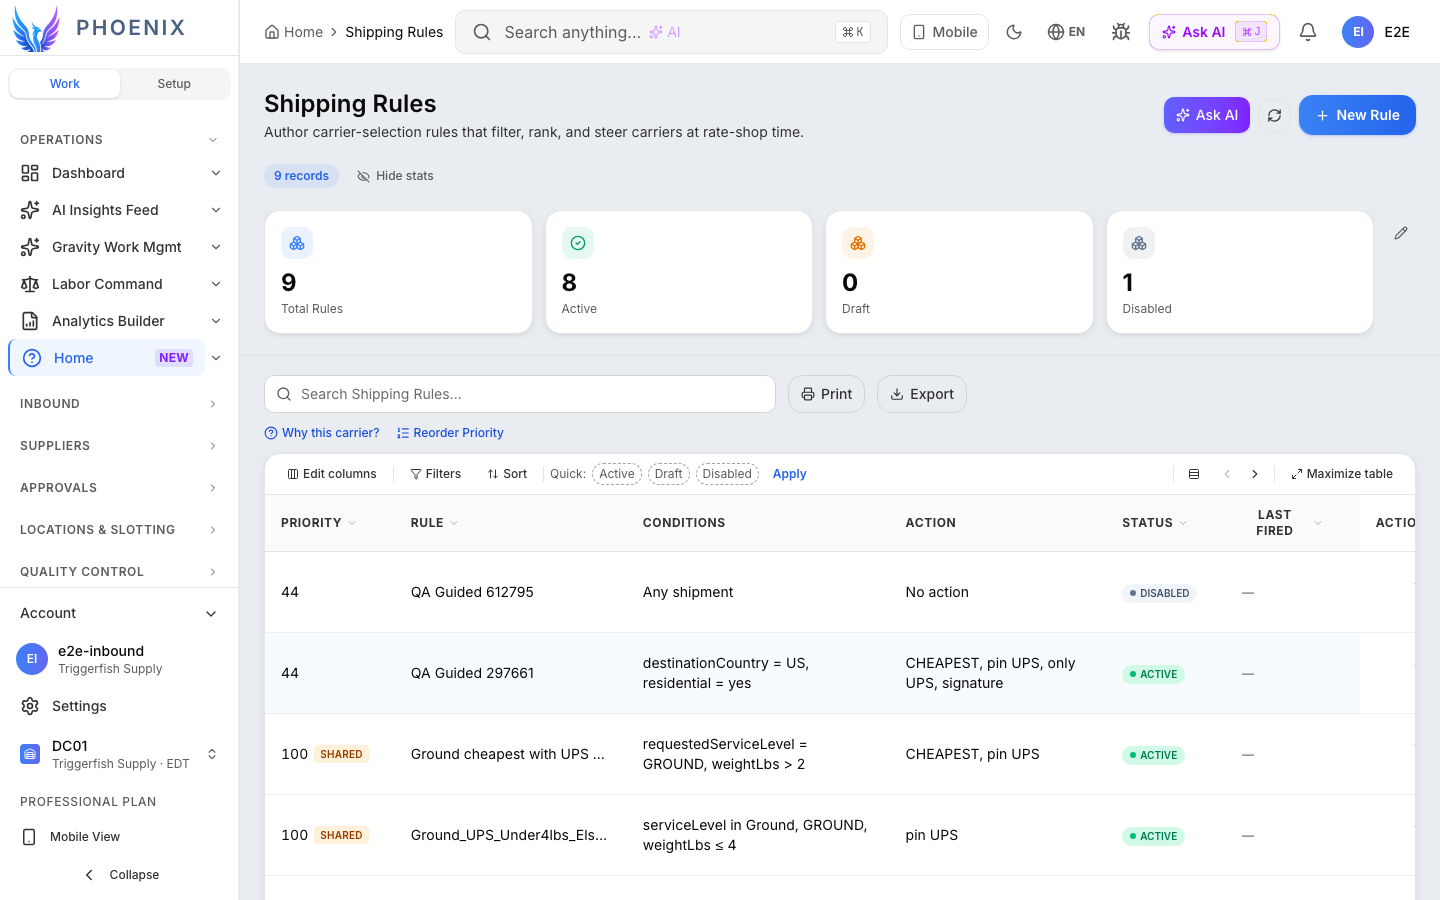
Task: Toggle the Mobile preview button
Action: (944, 32)
